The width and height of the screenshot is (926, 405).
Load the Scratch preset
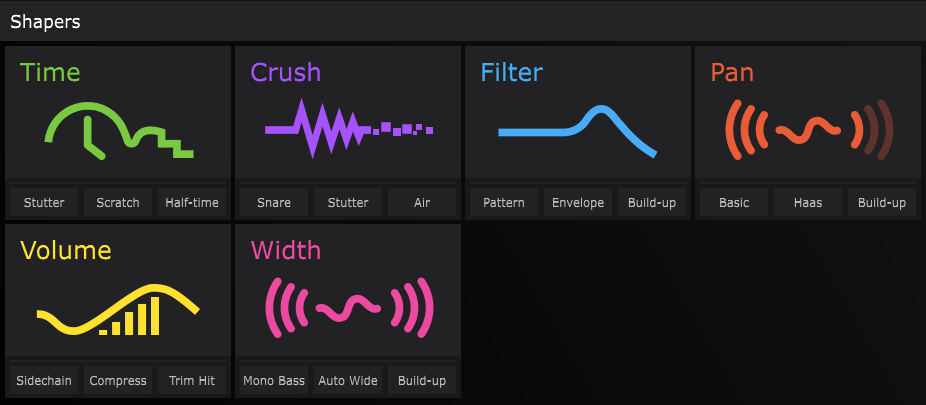(x=118, y=202)
